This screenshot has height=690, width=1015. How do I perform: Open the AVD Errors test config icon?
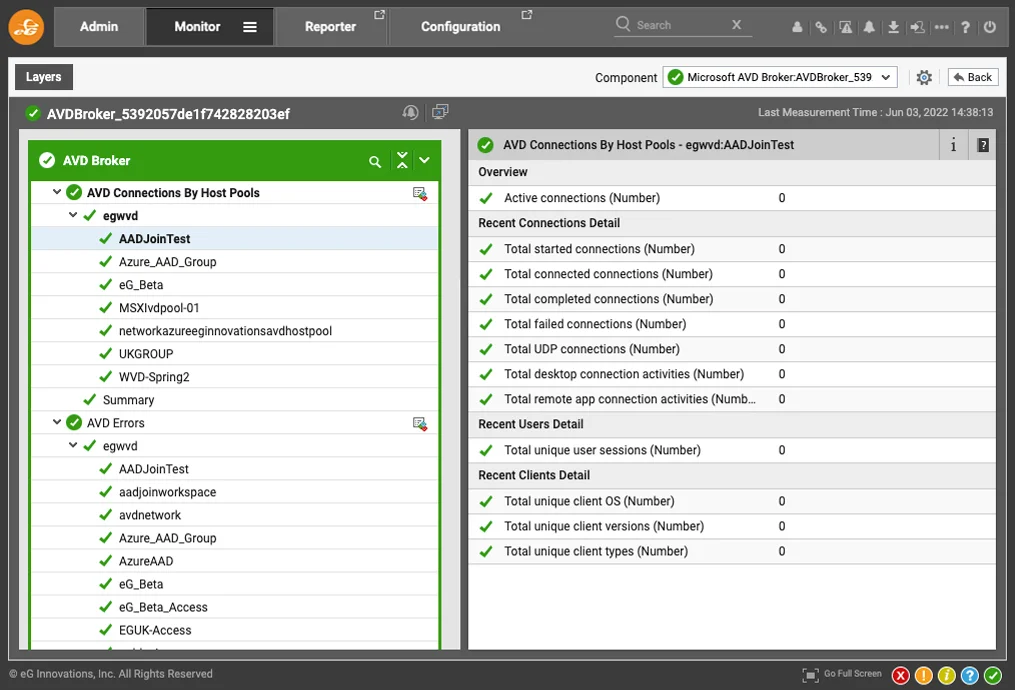[x=419, y=423]
